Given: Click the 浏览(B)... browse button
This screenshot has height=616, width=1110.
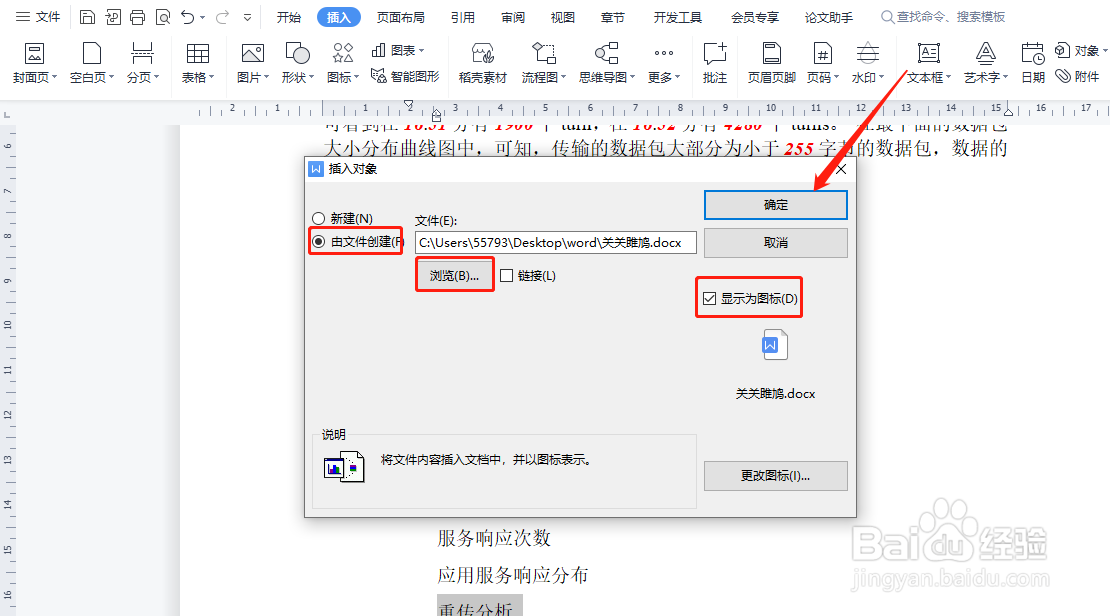Looking at the screenshot, I should point(454,275).
